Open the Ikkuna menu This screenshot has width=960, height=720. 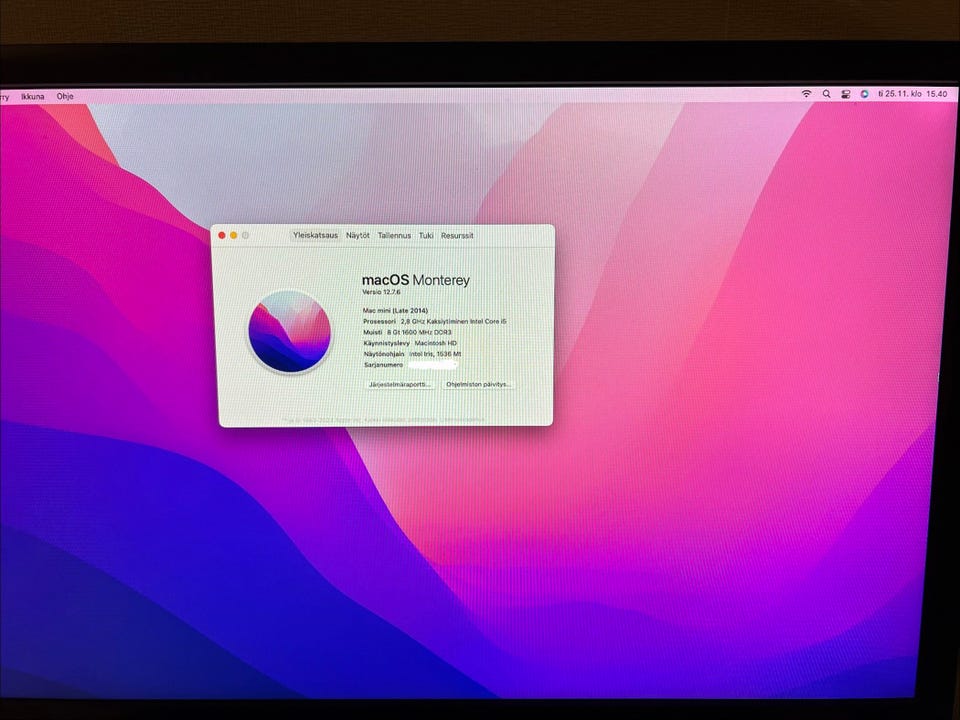point(32,96)
